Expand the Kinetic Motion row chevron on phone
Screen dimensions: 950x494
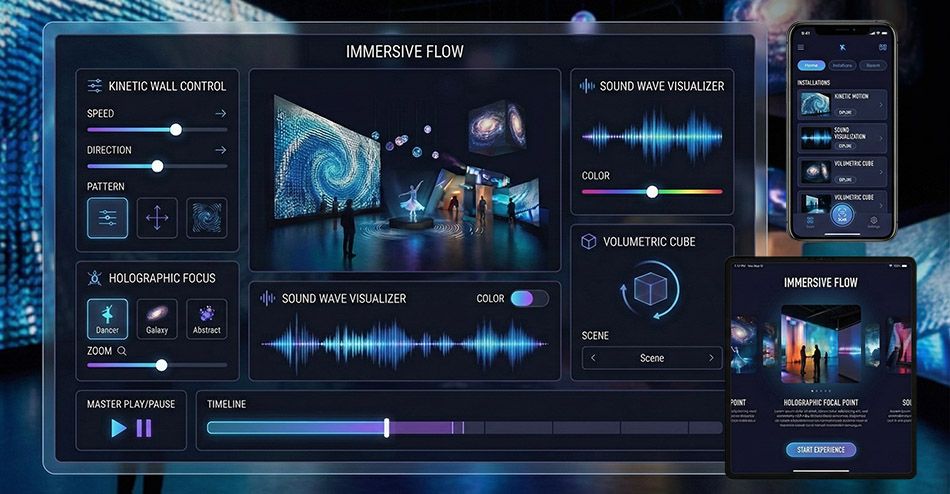click(881, 105)
